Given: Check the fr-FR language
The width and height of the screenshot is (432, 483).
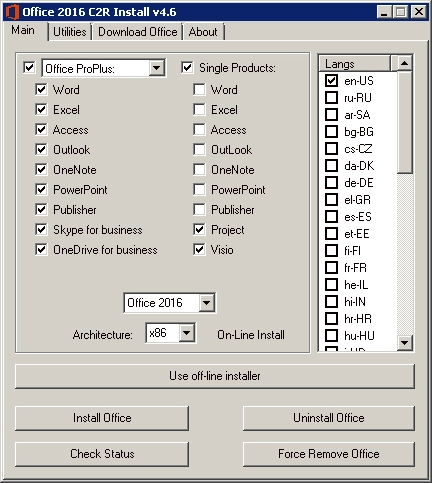Looking at the screenshot, I should (331, 268).
